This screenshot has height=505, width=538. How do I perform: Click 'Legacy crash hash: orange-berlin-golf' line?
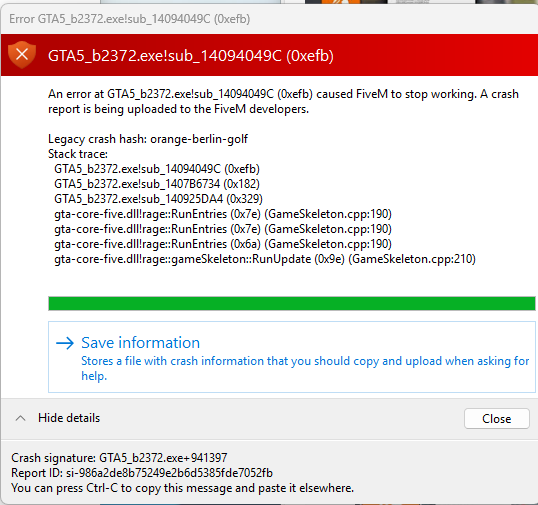point(148,139)
